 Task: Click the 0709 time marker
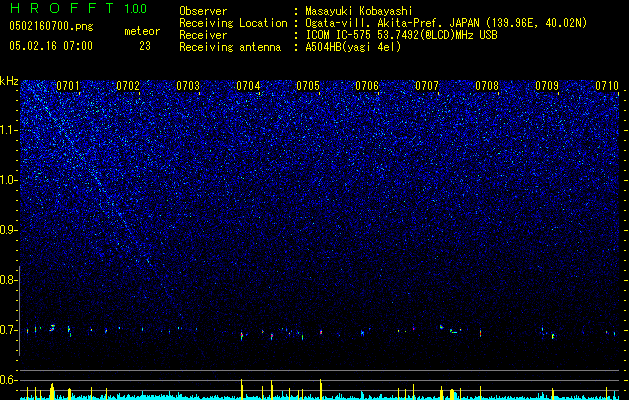[547, 86]
